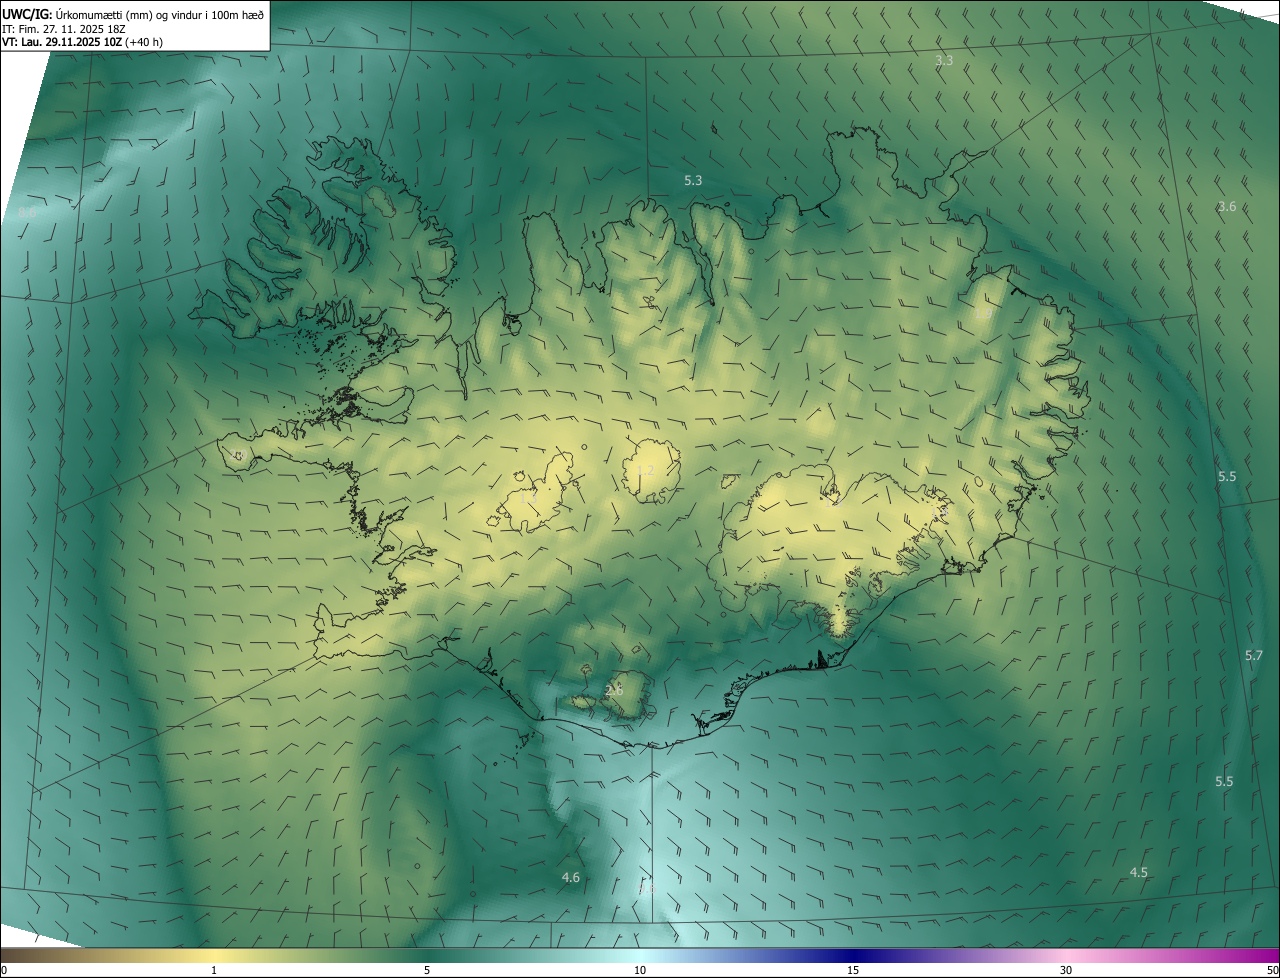The image size is (1280, 978).
Task: Select the 4.6 value label south of Iceland
Action: coord(571,878)
